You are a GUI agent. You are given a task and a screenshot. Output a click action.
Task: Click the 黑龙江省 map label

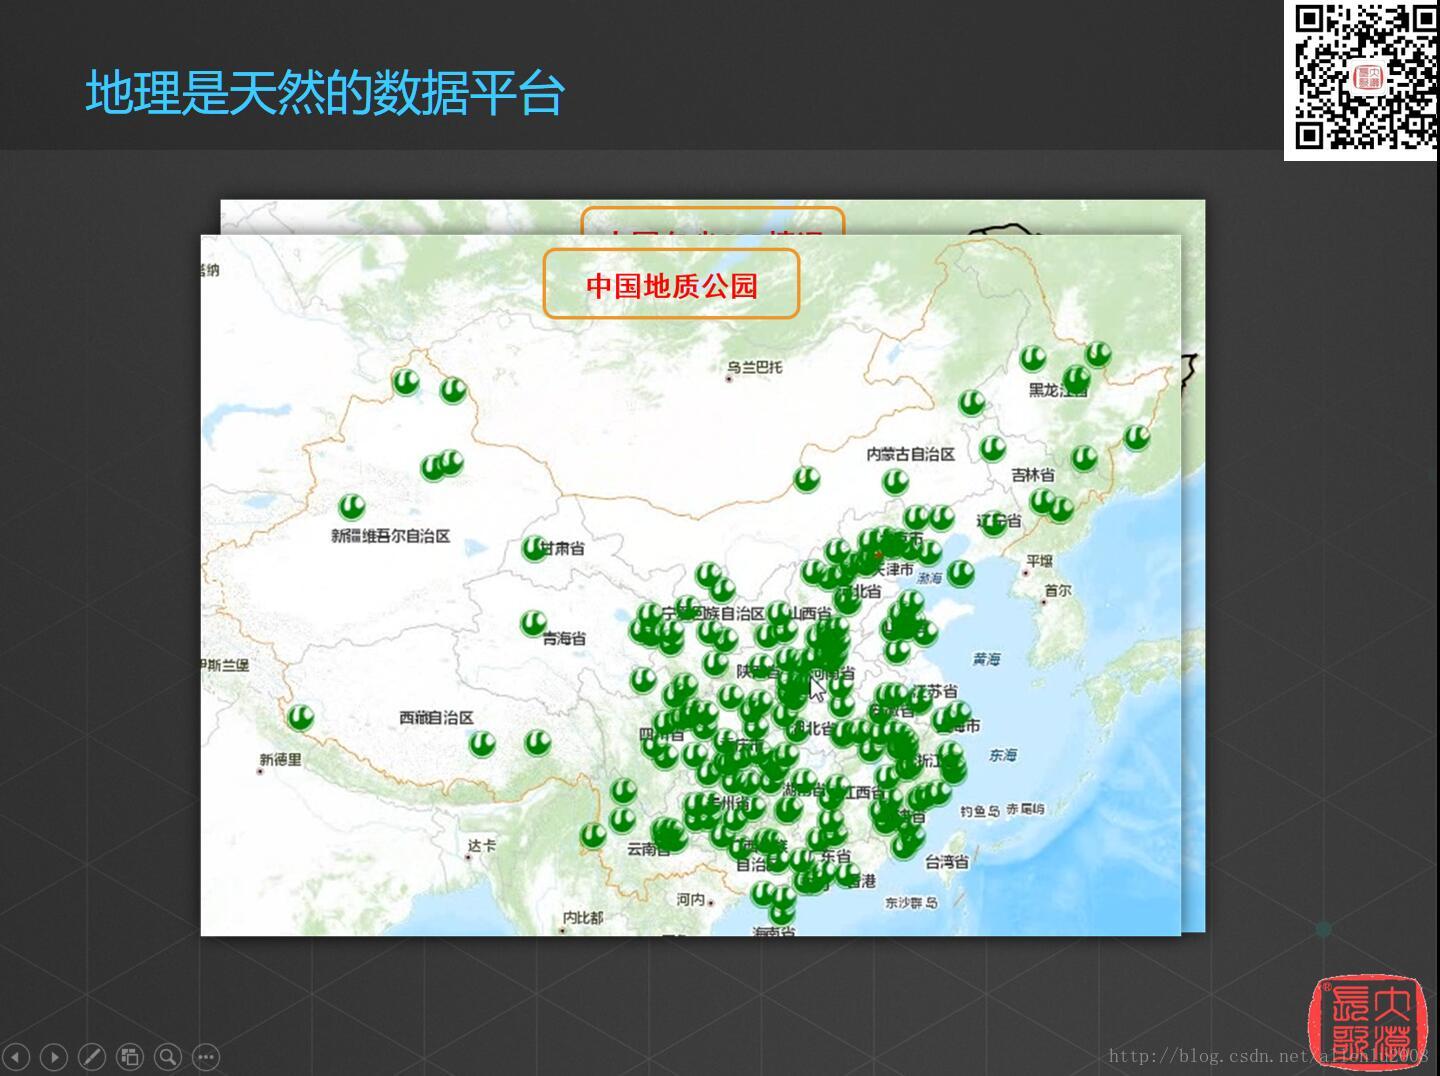(1057, 390)
